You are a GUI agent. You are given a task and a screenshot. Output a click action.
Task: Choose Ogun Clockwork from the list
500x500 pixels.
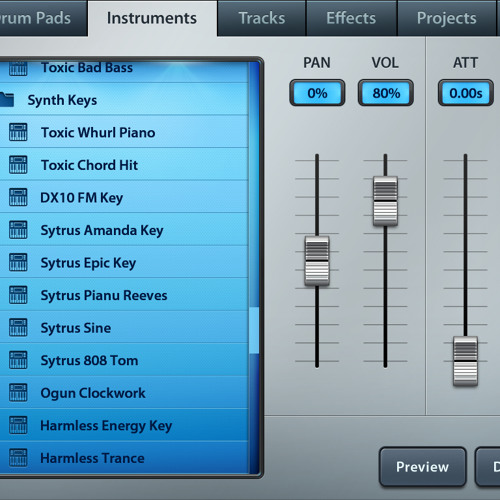(124, 392)
